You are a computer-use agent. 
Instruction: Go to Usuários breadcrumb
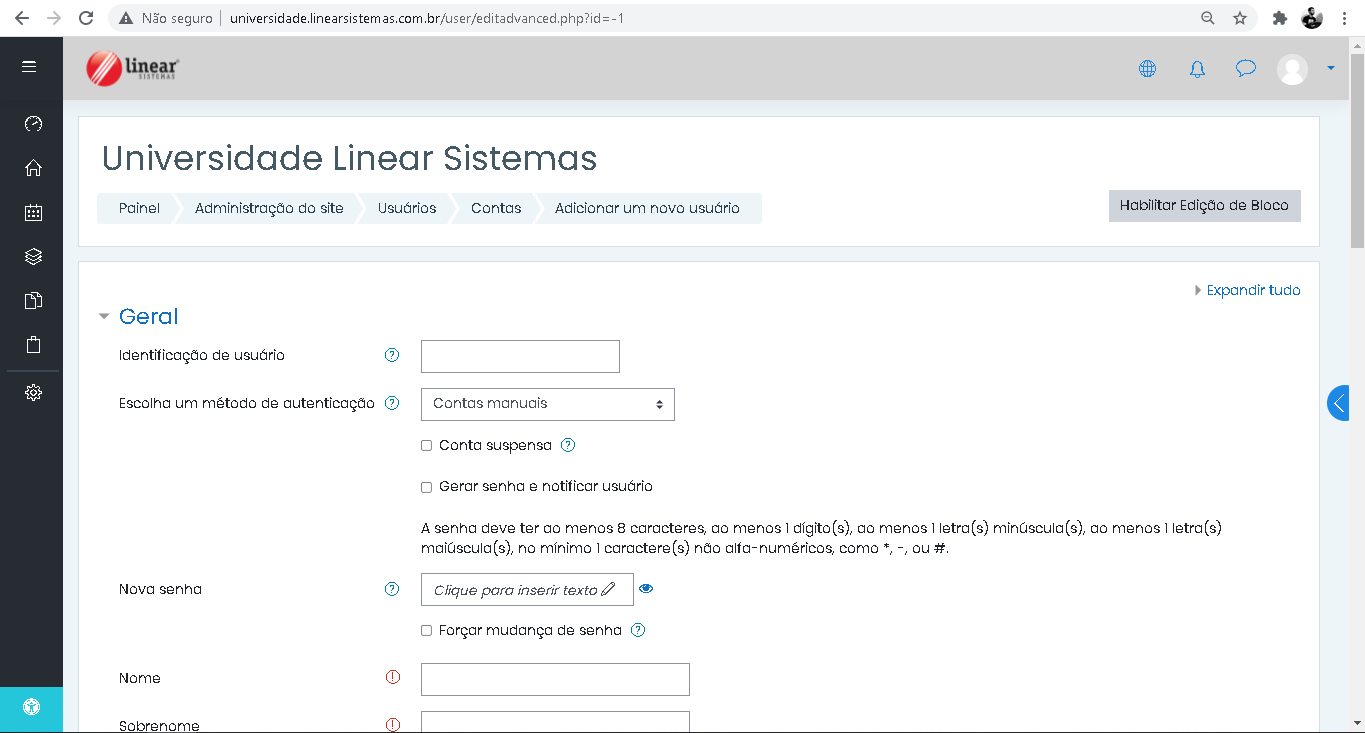407,208
